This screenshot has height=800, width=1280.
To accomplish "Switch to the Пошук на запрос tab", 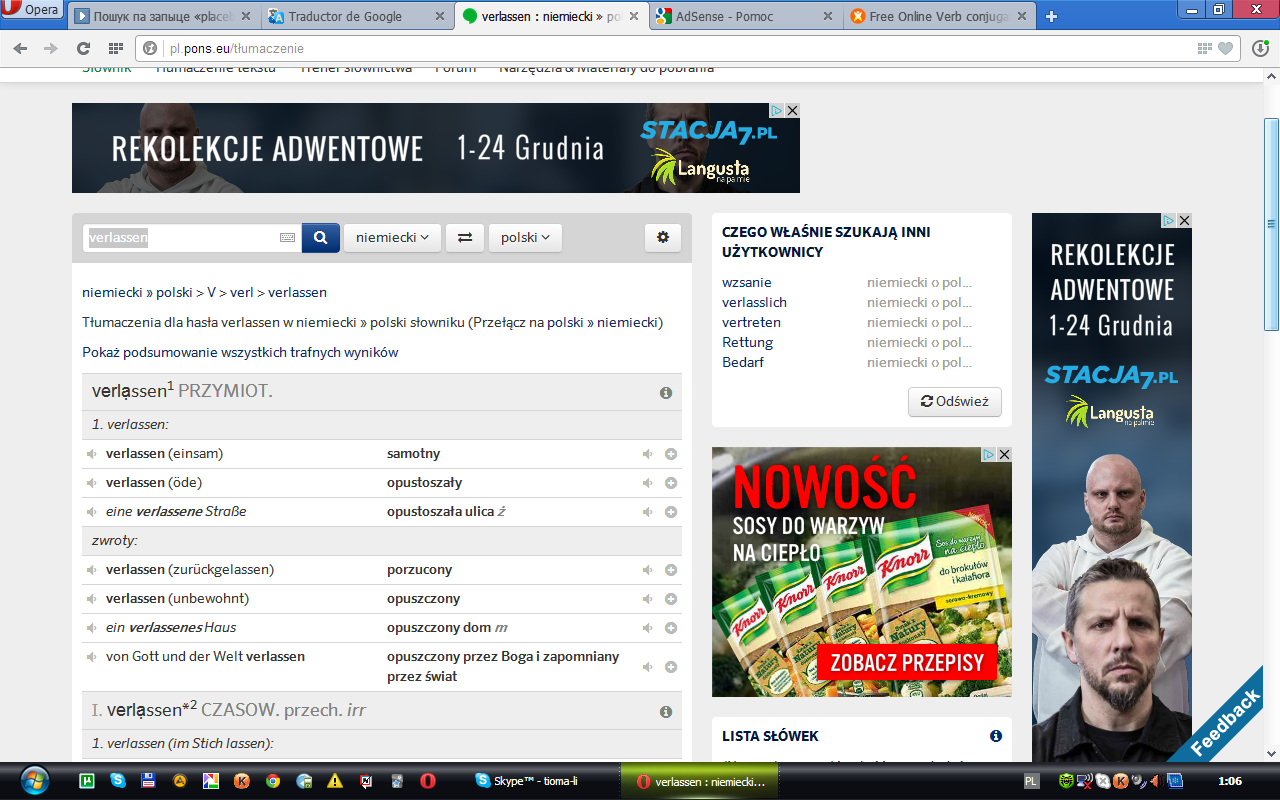I will (x=164, y=16).
